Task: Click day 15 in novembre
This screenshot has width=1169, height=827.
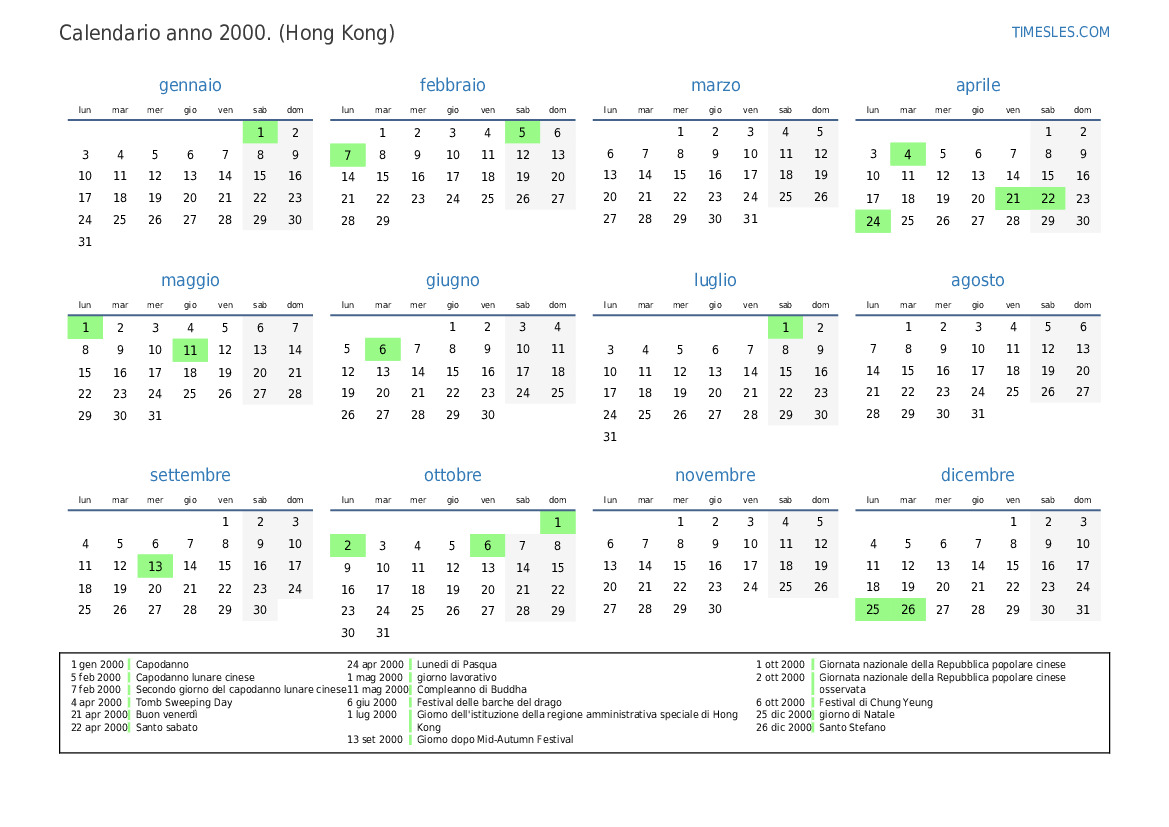Action: coord(680,565)
